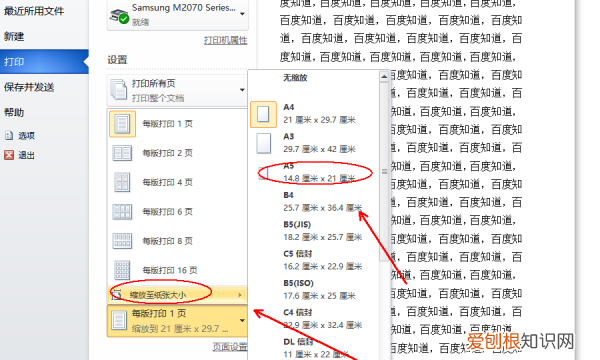
Task: Select the 打印 tab in sidebar
Action: tap(44, 61)
